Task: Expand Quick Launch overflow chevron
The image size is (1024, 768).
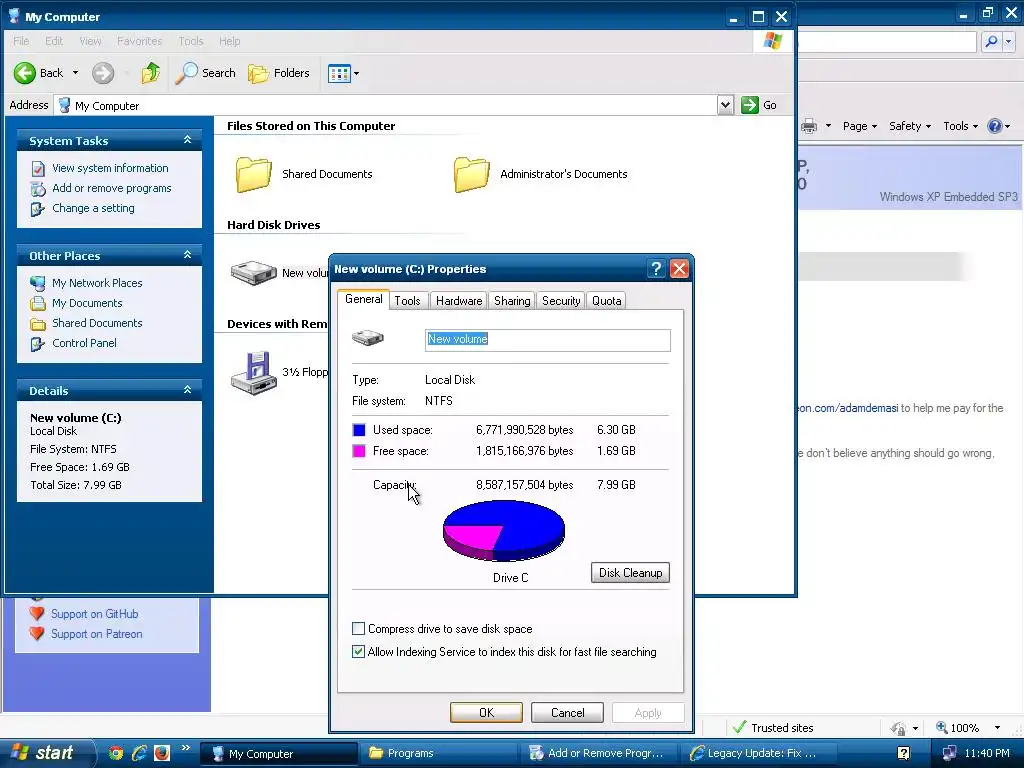Action: click(185, 748)
